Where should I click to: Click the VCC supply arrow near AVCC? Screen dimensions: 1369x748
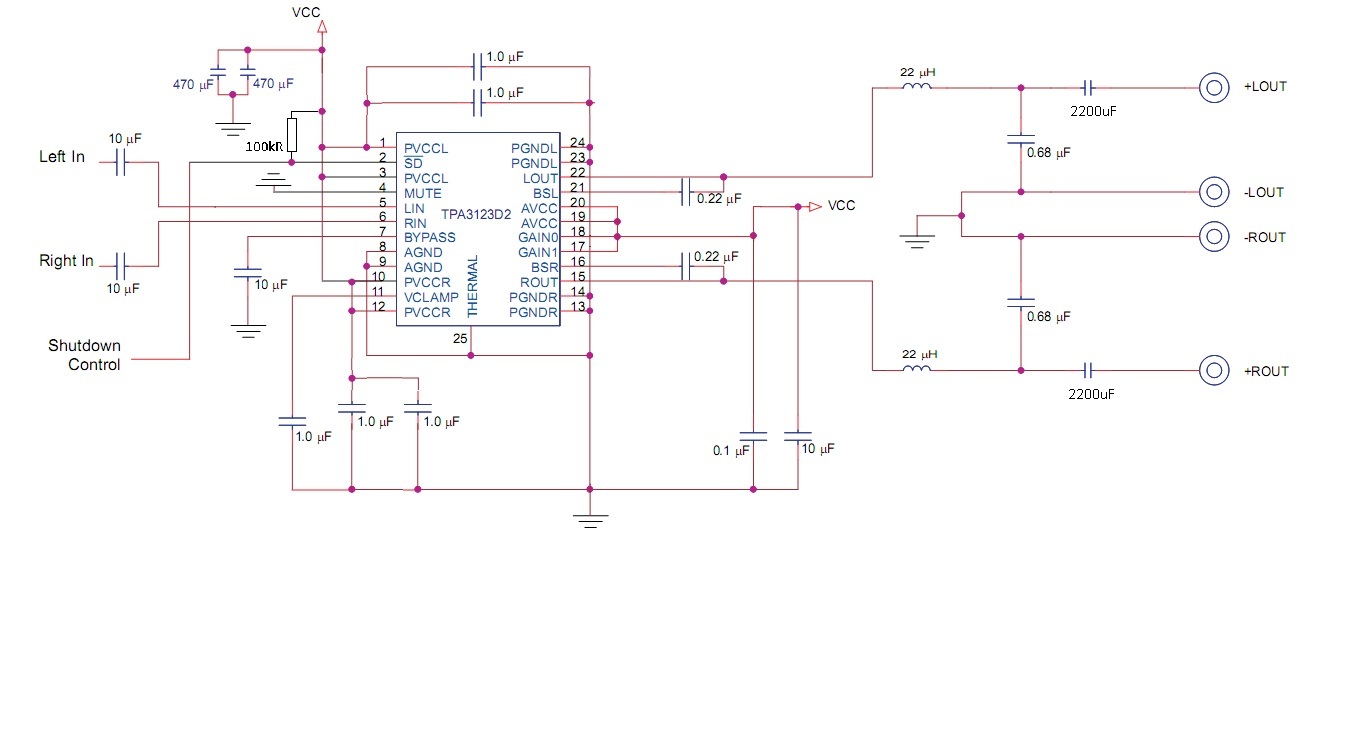(816, 206)
